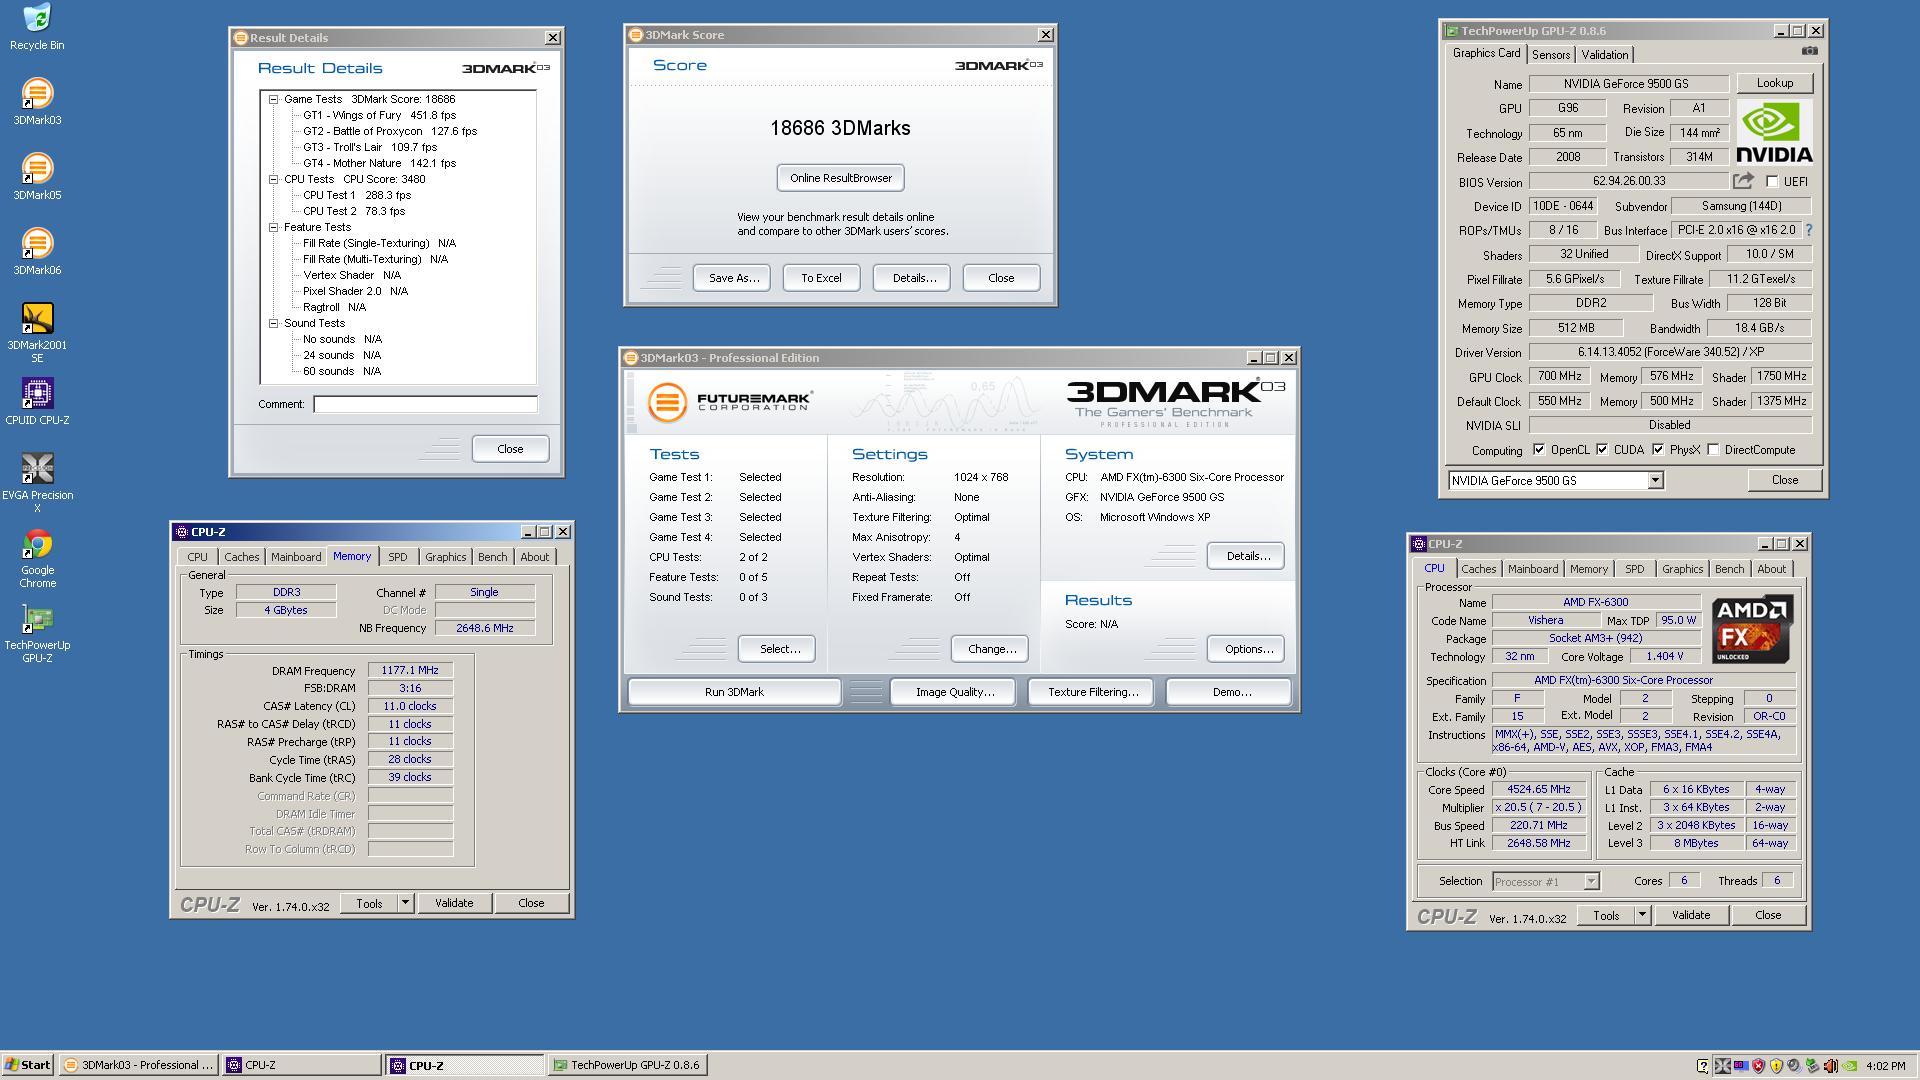Switch to the Sensors tab in GPU-Z
Screen dimensions: 1920x1080
pos(1551,55)
